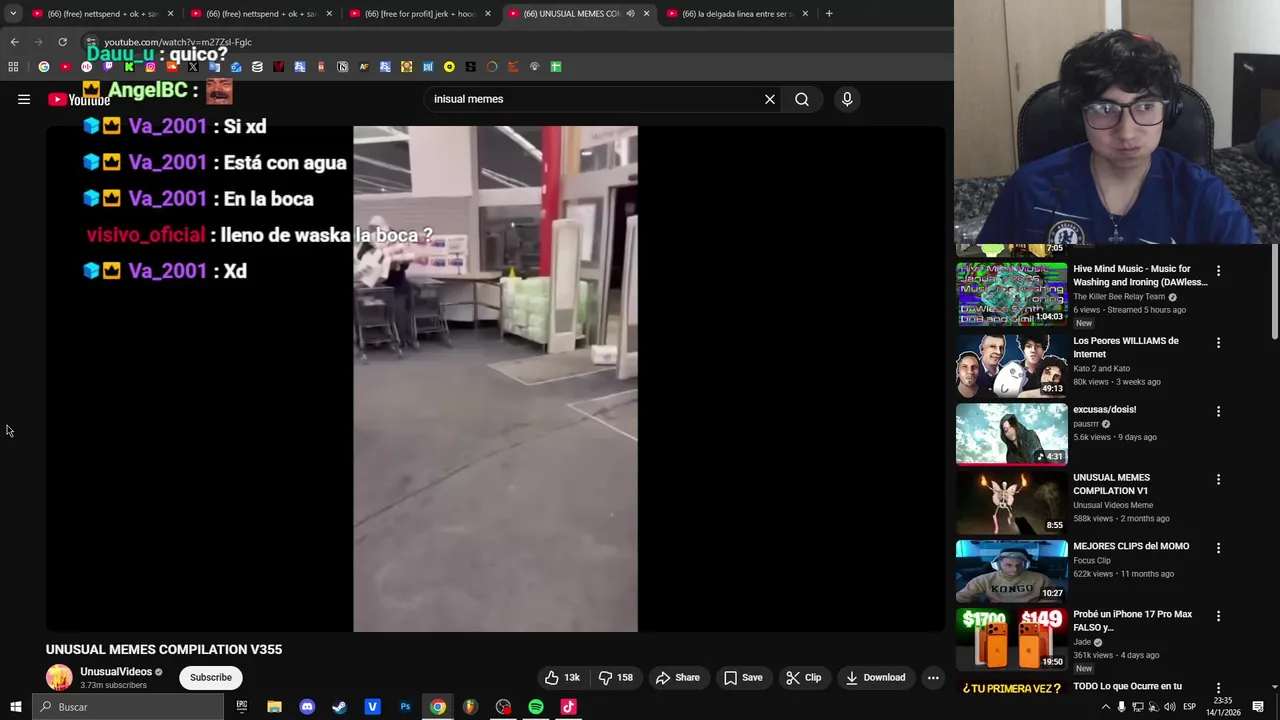Go back in browser history

pos(14,42)
